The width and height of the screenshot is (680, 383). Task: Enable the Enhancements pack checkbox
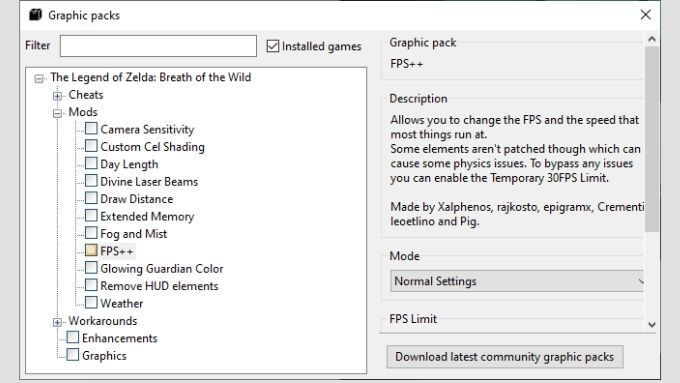[73, 337]
